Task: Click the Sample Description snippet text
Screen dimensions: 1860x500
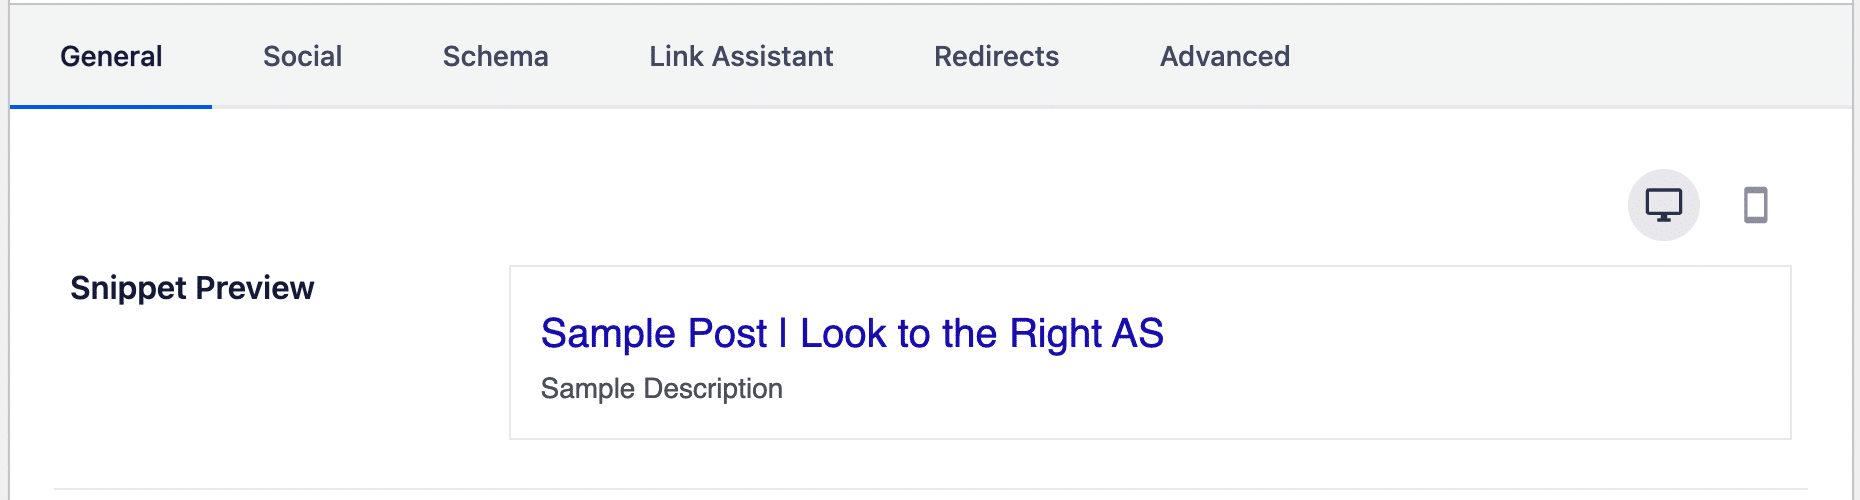Action: pyautogui.click(x=661, y=388)
